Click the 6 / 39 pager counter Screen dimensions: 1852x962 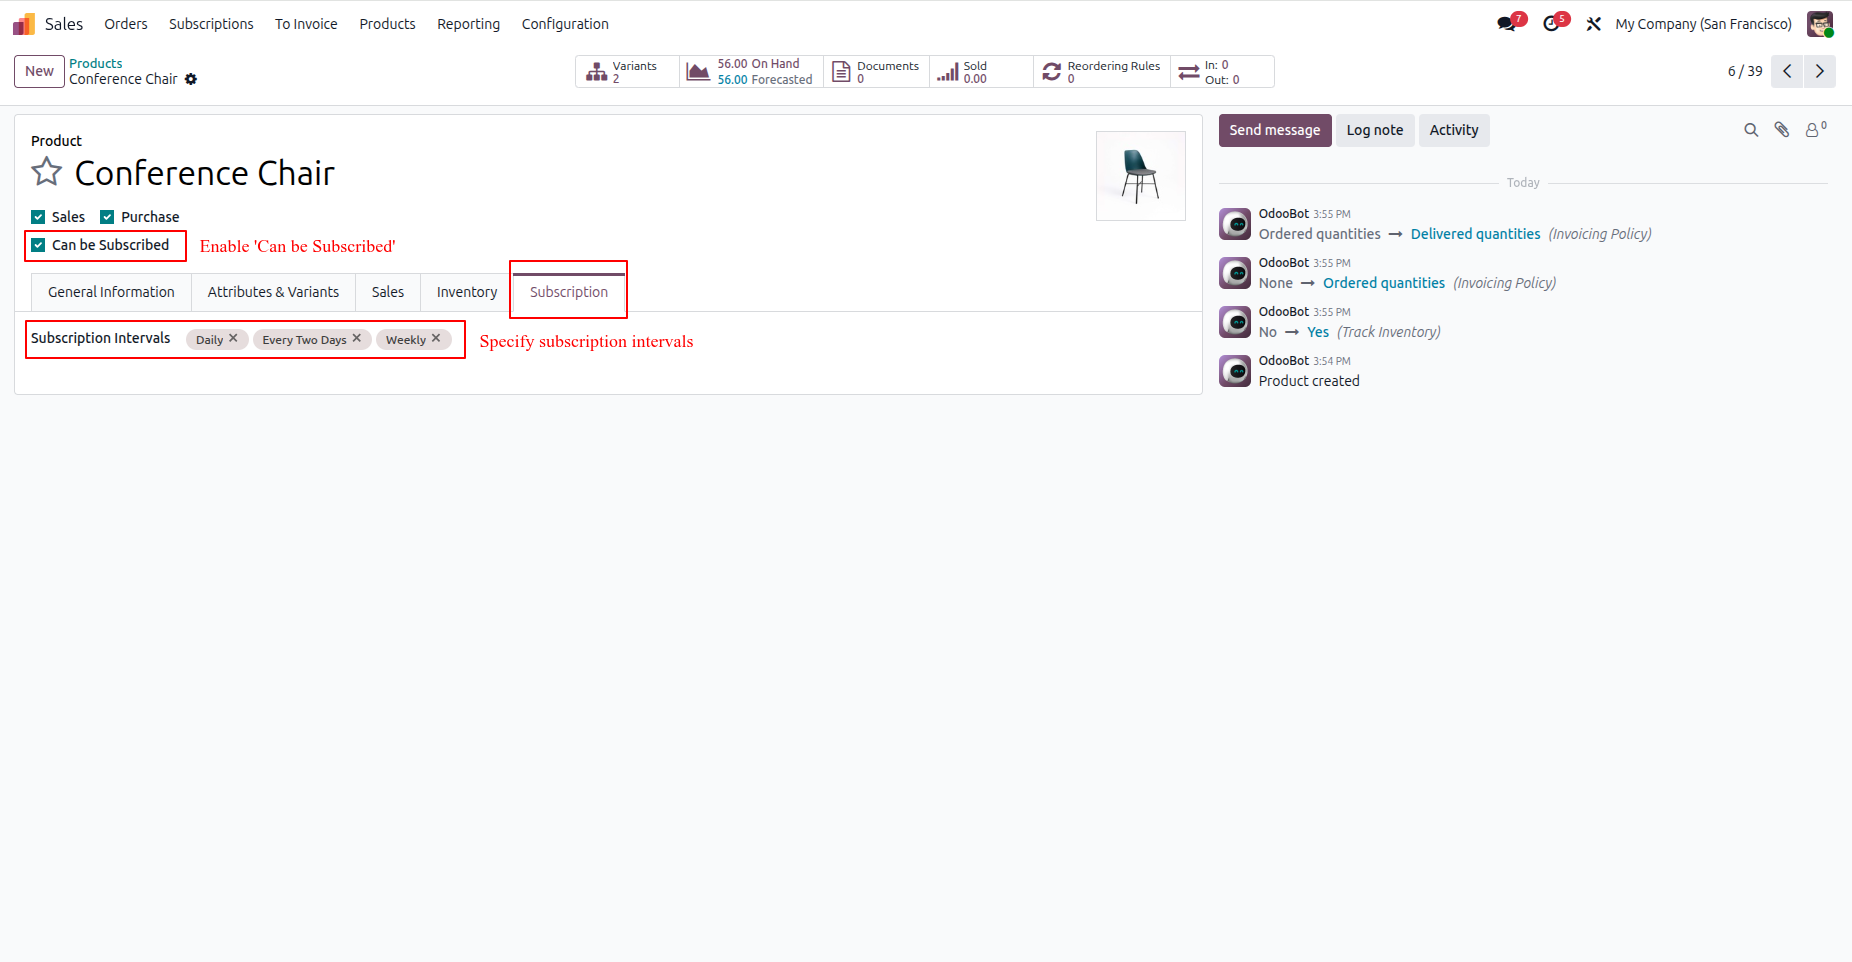tap(1745, 71)
